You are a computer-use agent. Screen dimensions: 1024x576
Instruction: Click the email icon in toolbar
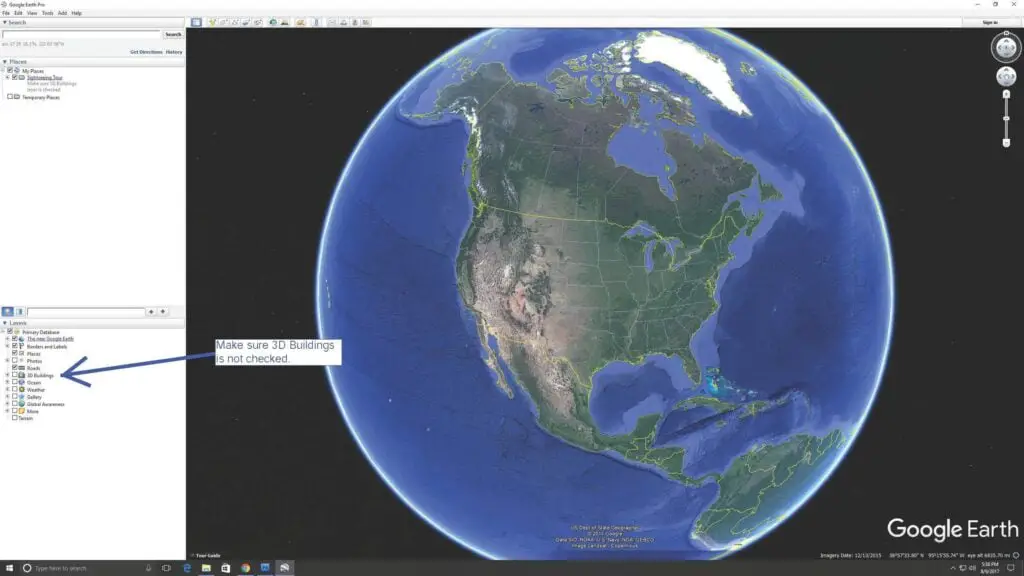tap(333, 22)
